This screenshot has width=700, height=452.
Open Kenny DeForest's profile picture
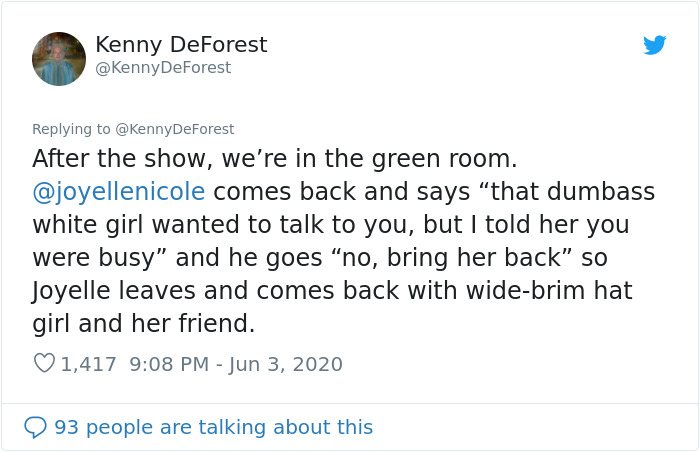59,59
